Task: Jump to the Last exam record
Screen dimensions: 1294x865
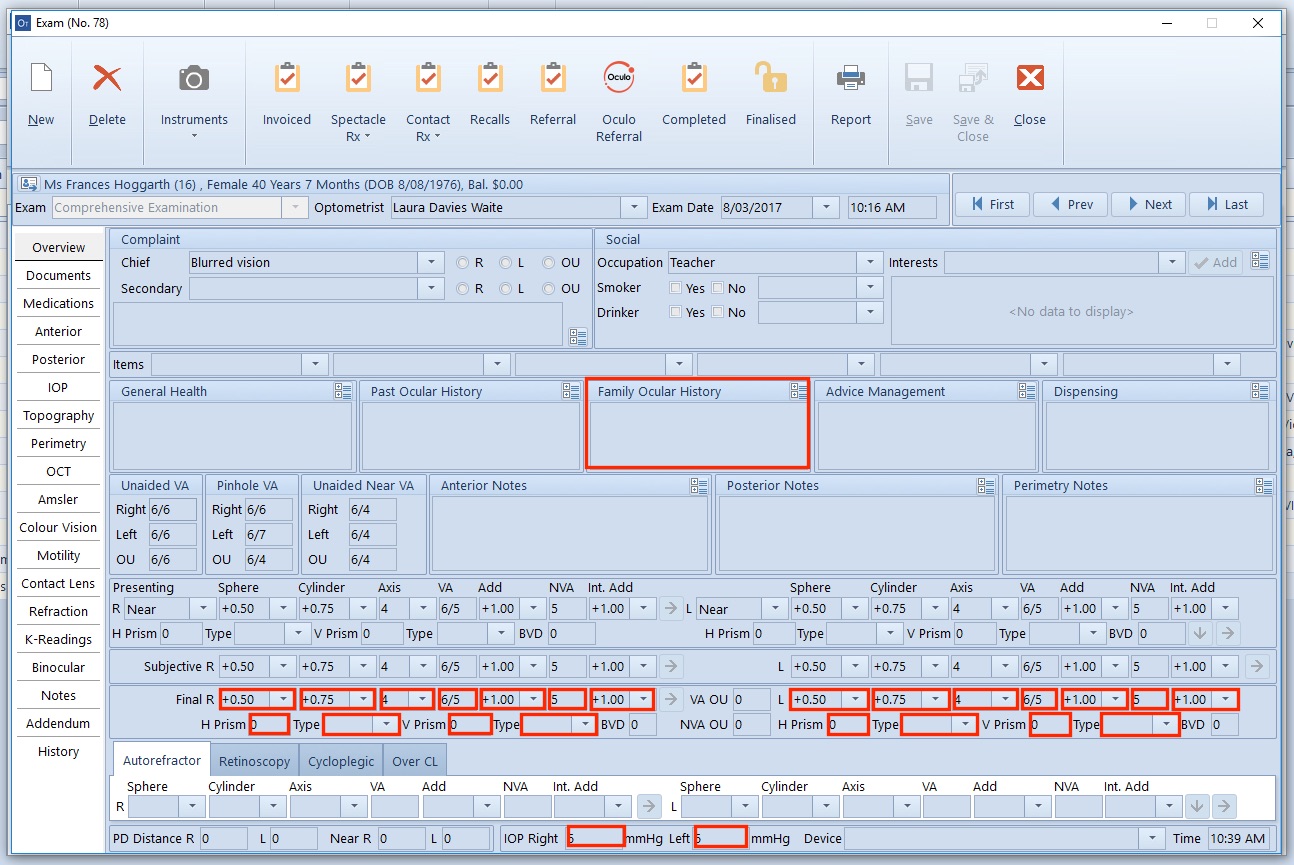Action: coord(1226,204)
